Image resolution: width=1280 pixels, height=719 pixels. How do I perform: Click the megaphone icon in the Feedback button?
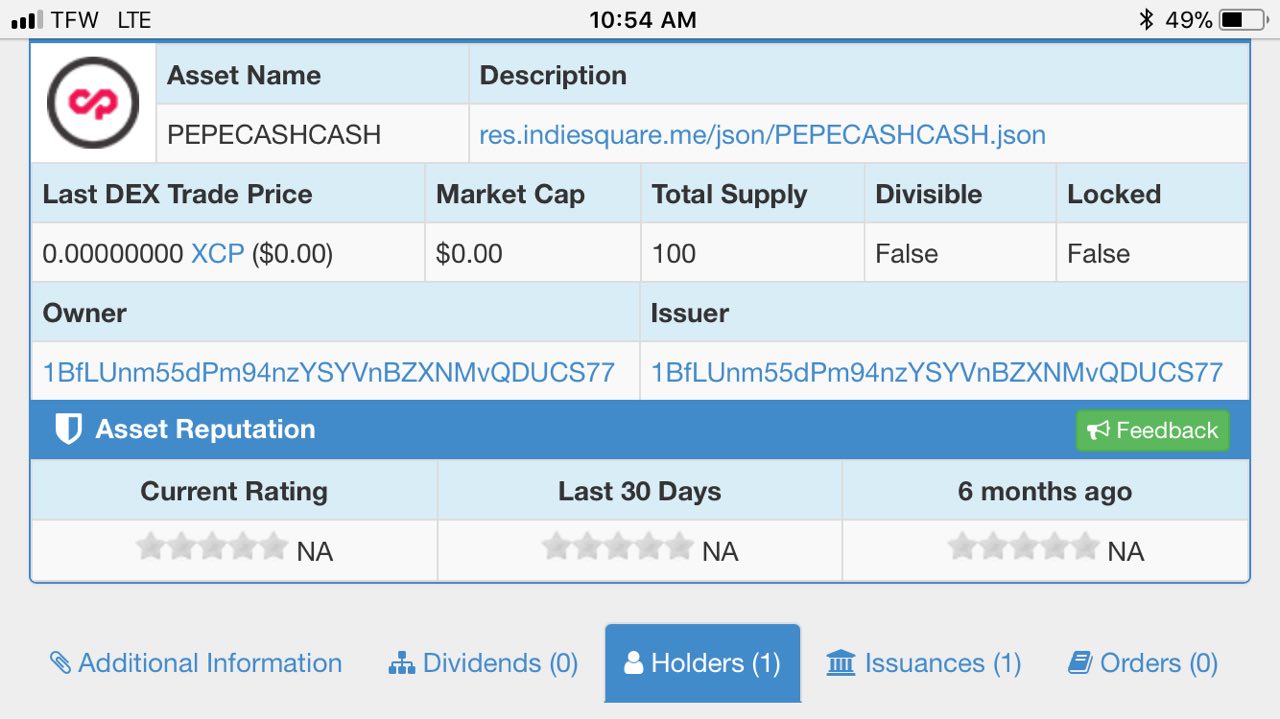tap(1098, 430)
